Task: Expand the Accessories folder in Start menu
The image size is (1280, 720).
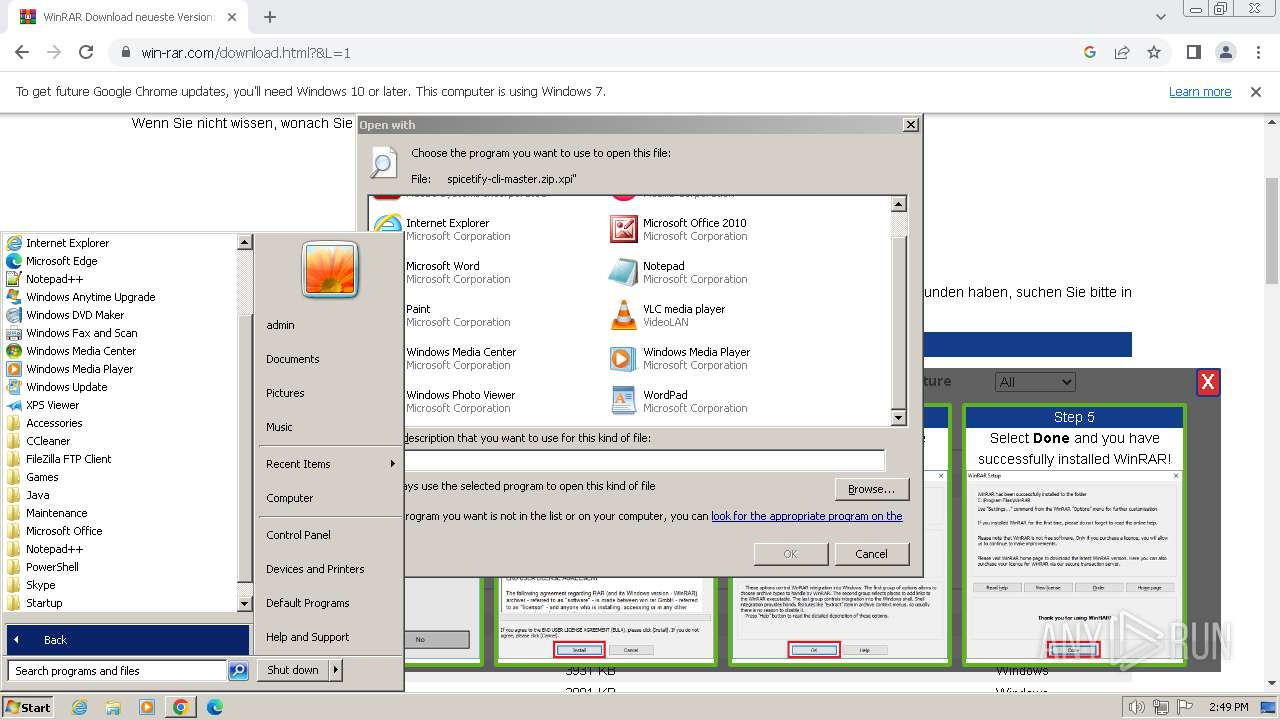Action: point(45,423)
